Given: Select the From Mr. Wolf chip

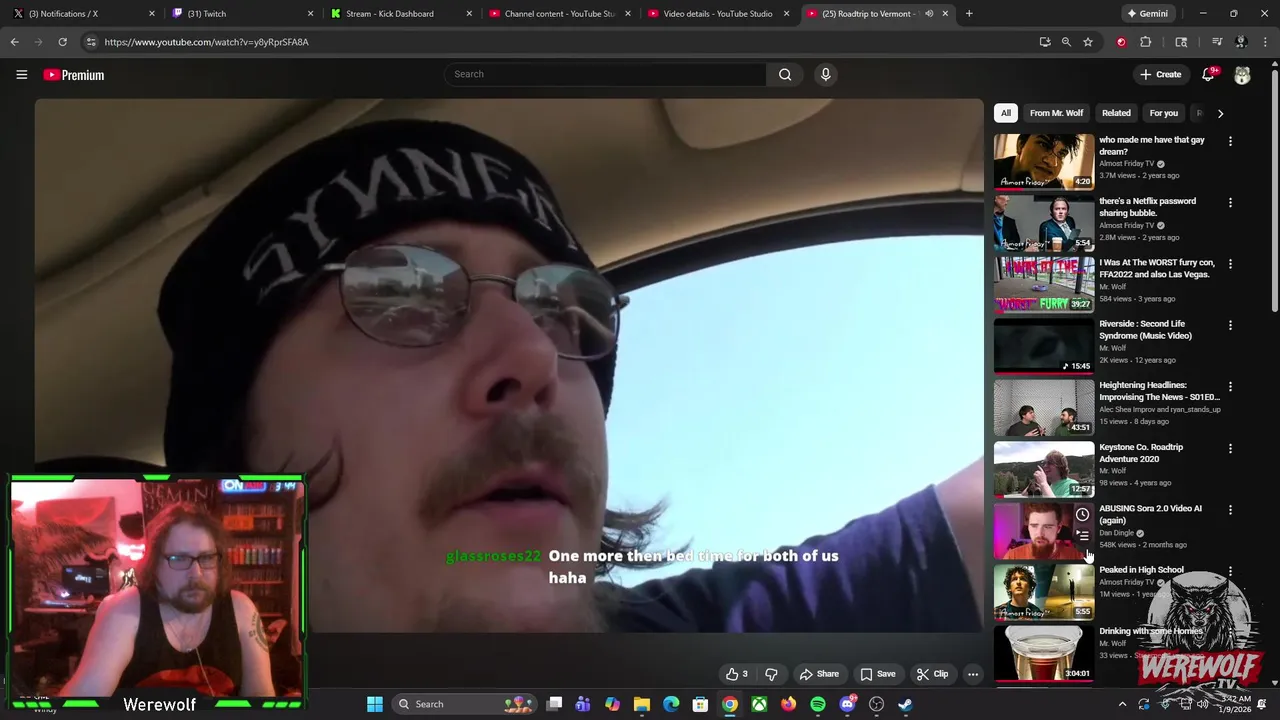Looking at the screenshot, I should coord(1056,113).
